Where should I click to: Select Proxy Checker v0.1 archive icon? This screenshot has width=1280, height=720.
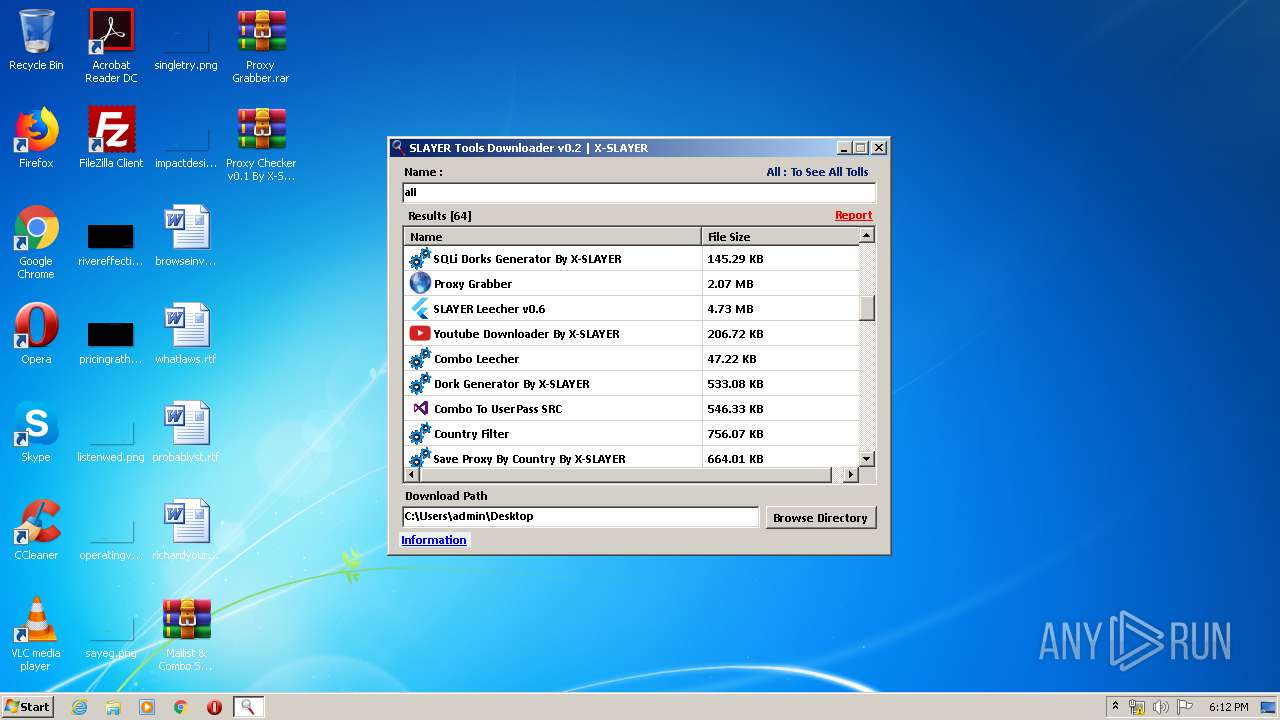click(261, 144)
